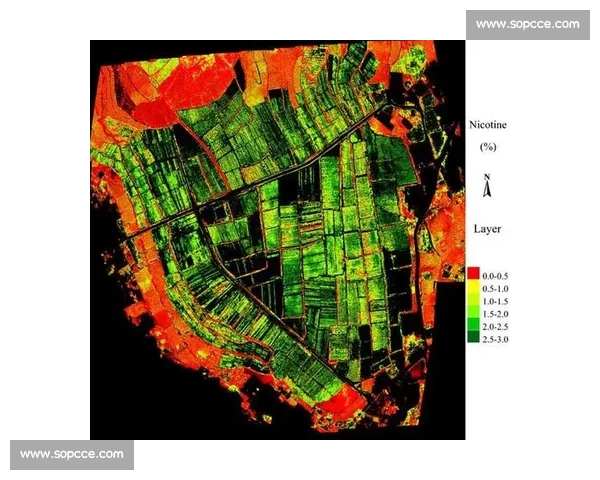This screenshot has width=600, height=480.
Task: Select the red 0.0-0.5 legend swatch
Action: click(x=472, y=274)
